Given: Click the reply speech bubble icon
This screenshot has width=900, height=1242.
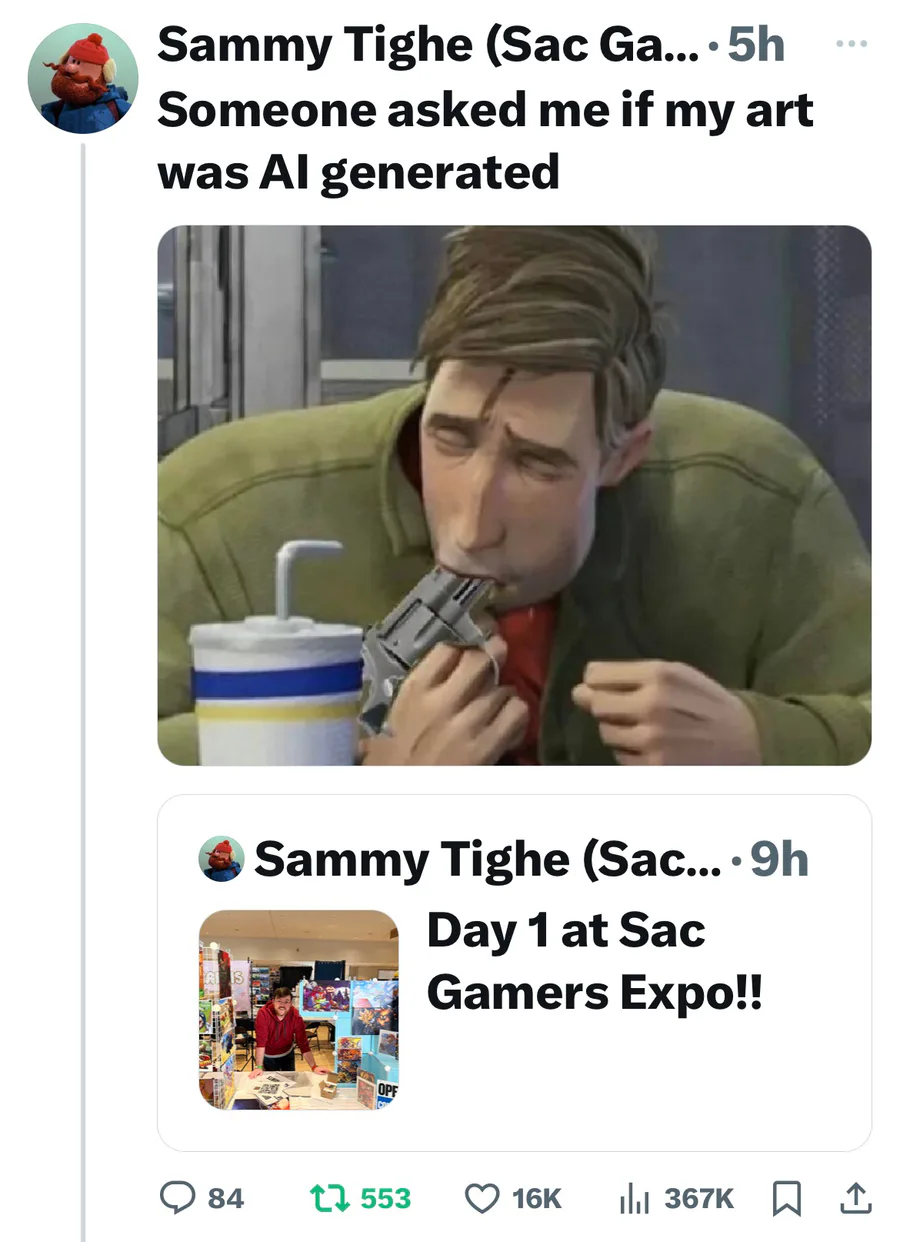Looking at the screenshot, I should point(178,1197).
